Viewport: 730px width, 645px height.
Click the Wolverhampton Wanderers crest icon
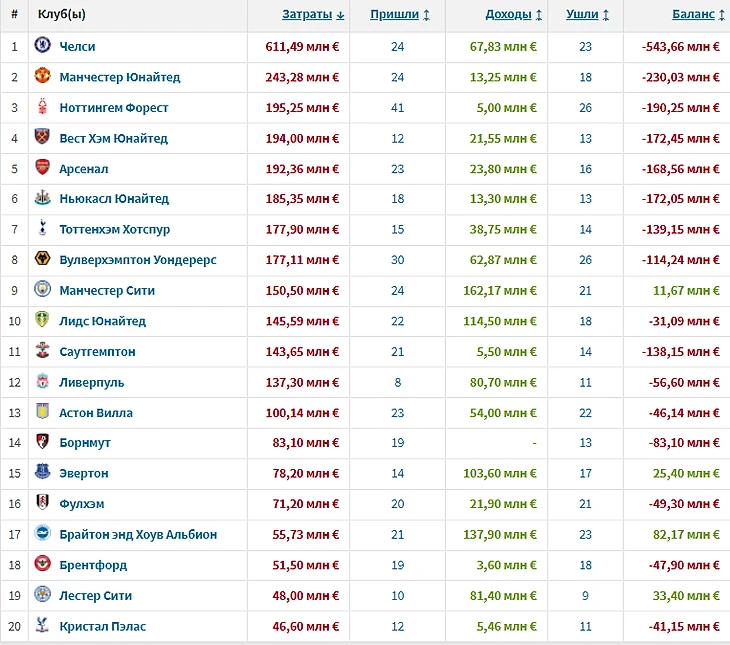pos(42,260)
